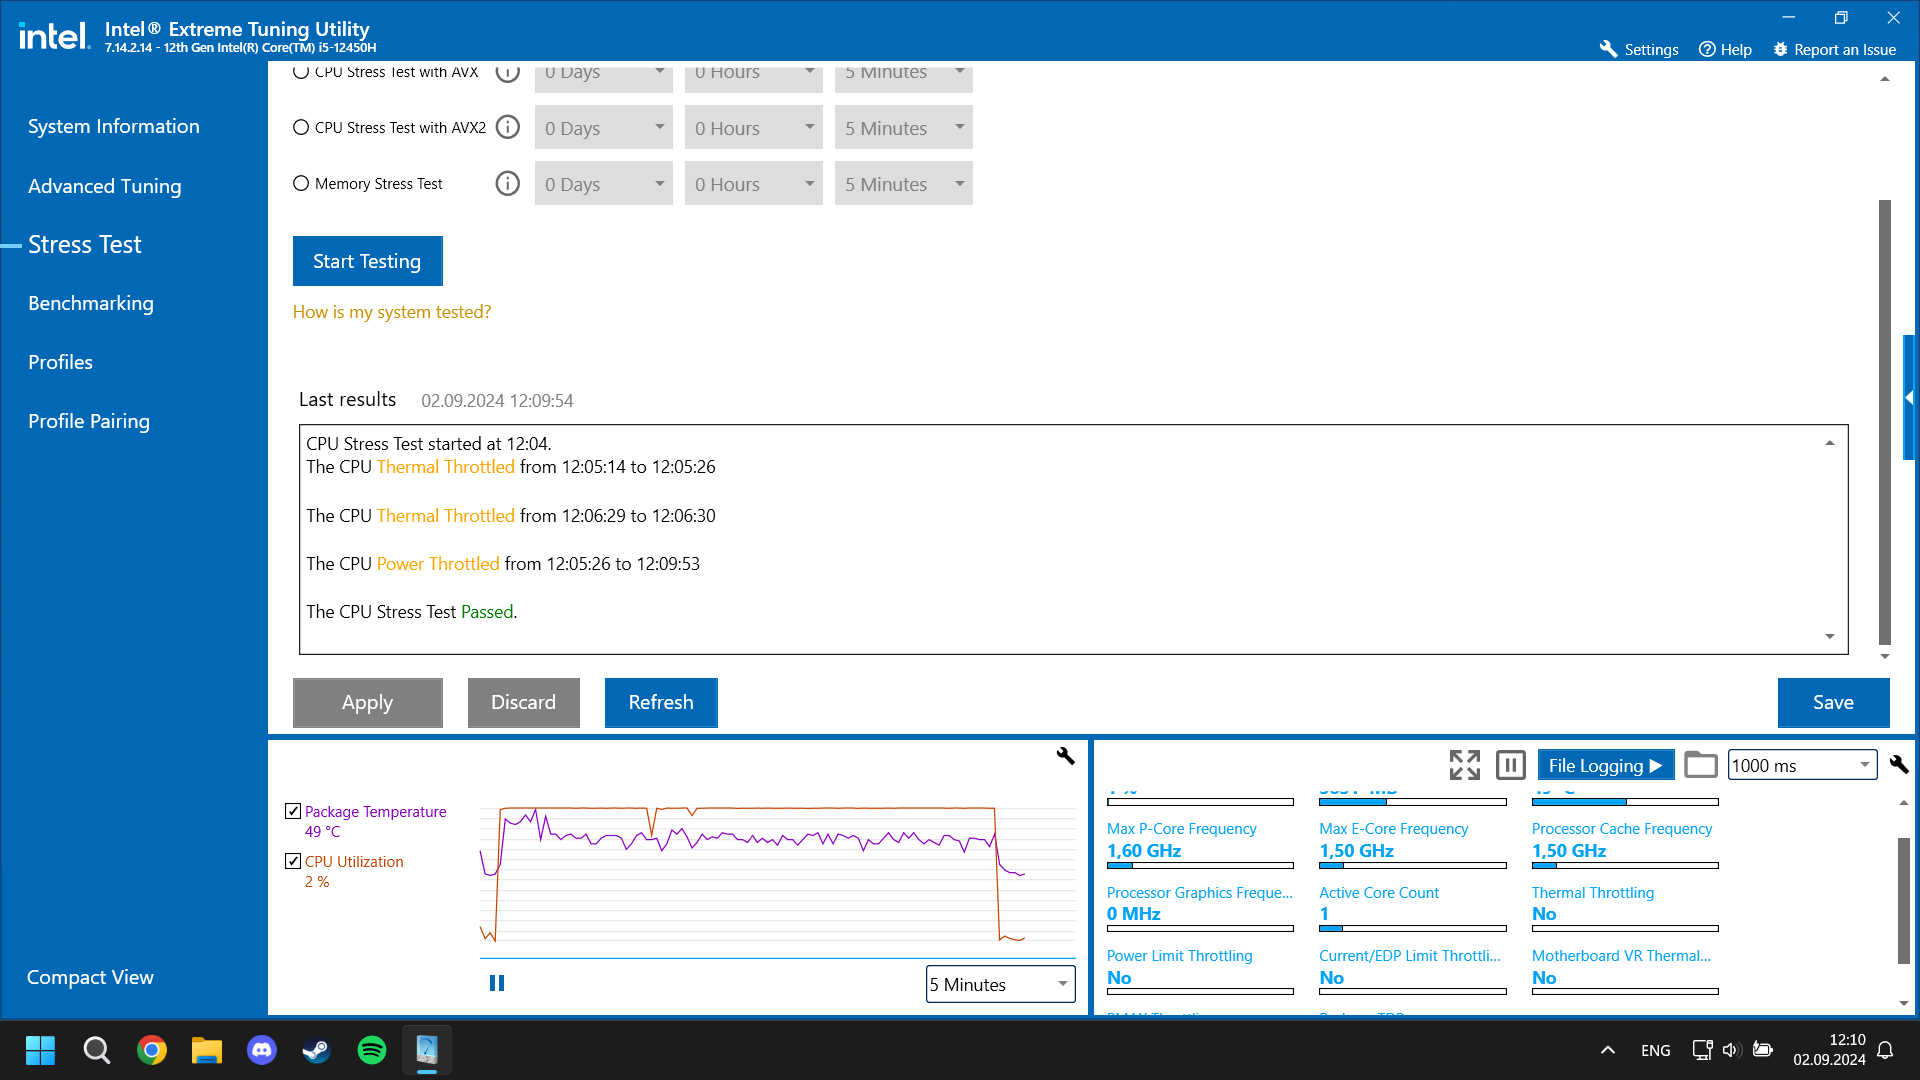Pause the system monitor updates
1920x1080 pixels.
coord(1510,765)
